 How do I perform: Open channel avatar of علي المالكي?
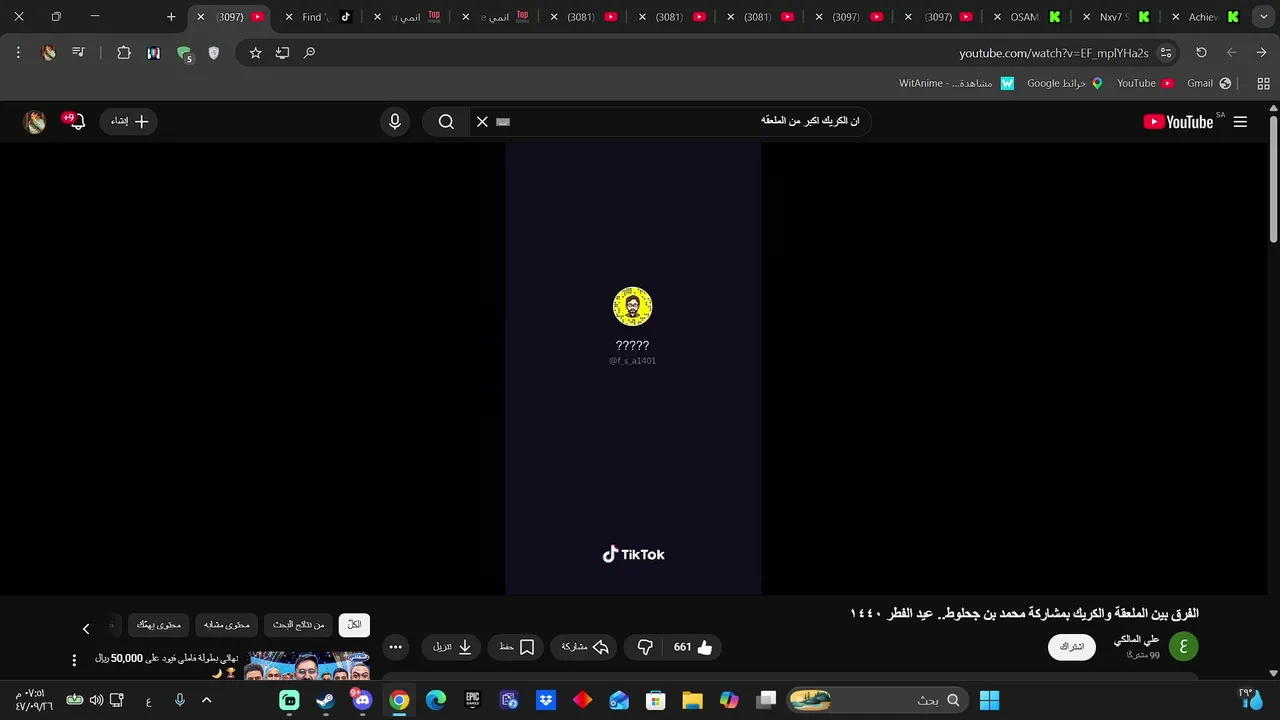click(1183, 647)
